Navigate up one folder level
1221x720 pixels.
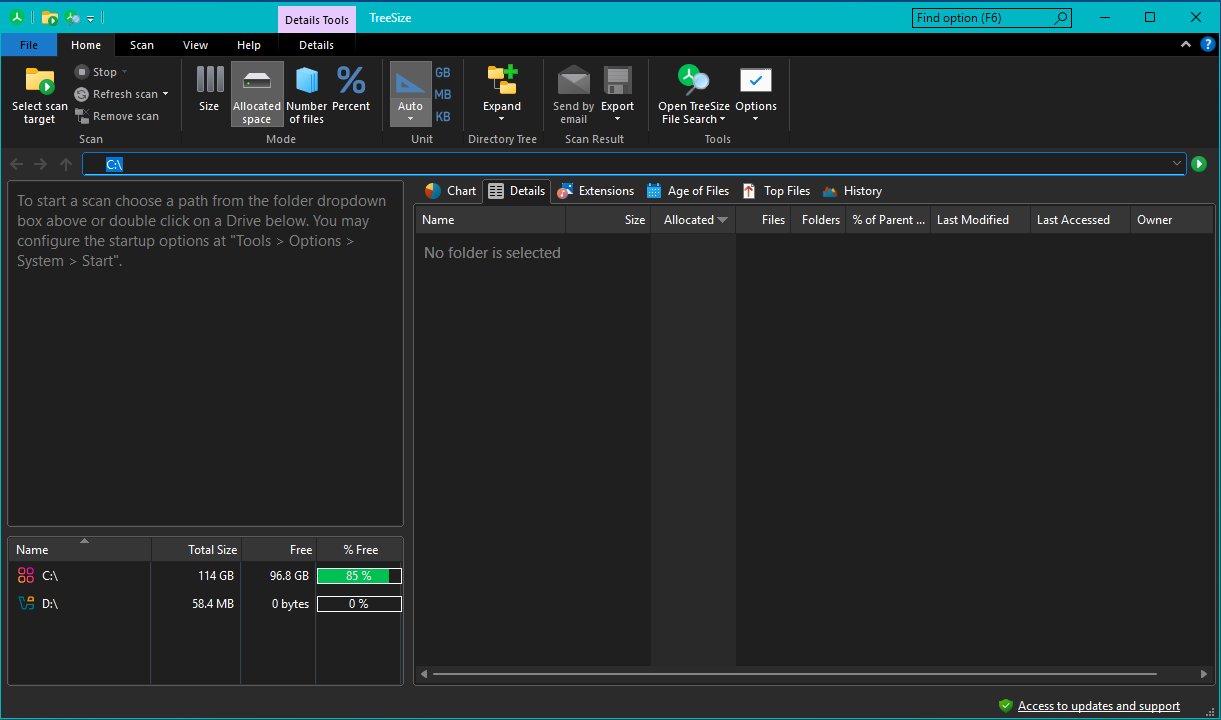[x=66, y=164]
